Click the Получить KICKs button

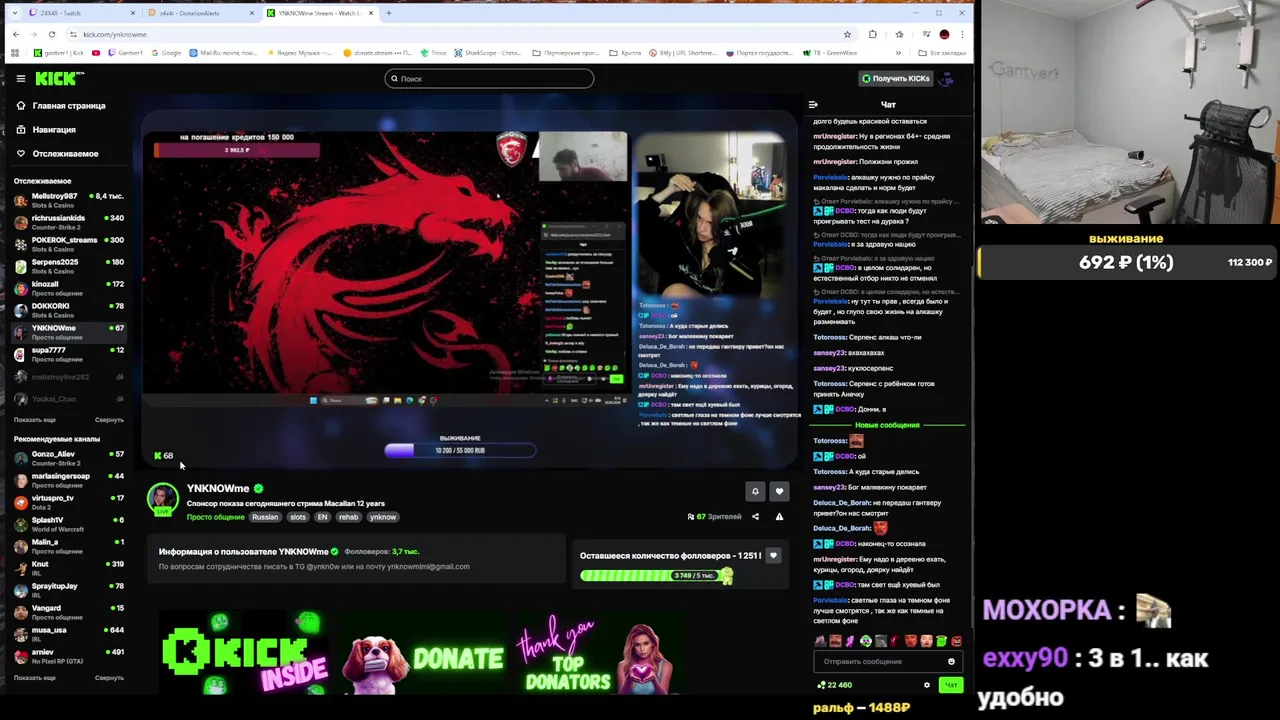click(896, 78)
